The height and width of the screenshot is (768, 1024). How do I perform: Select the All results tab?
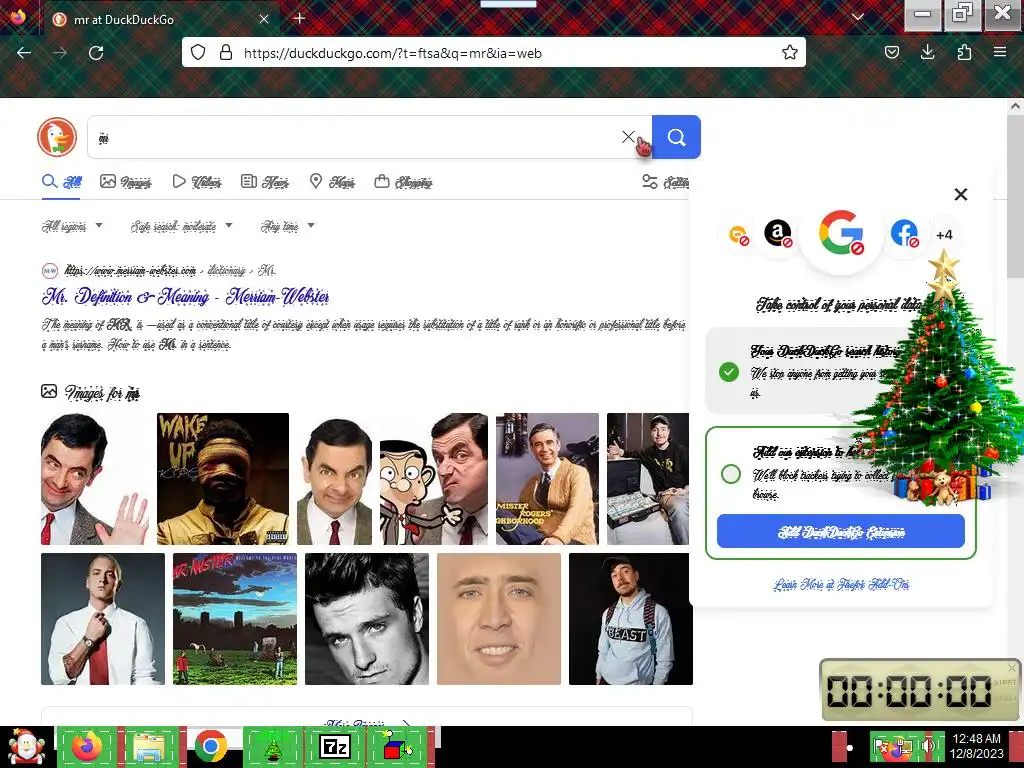(x=62, y=182)
